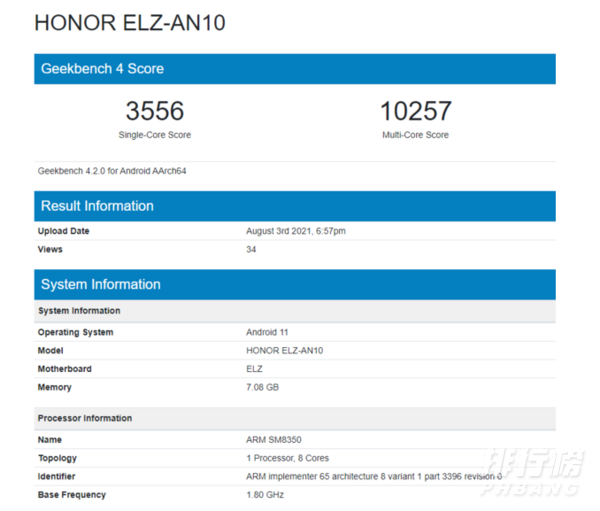Screen dimensions: 600x511
Task: Select Geekbench 4.2.0 for Android AArch64 text
Action: coord(112,171)
